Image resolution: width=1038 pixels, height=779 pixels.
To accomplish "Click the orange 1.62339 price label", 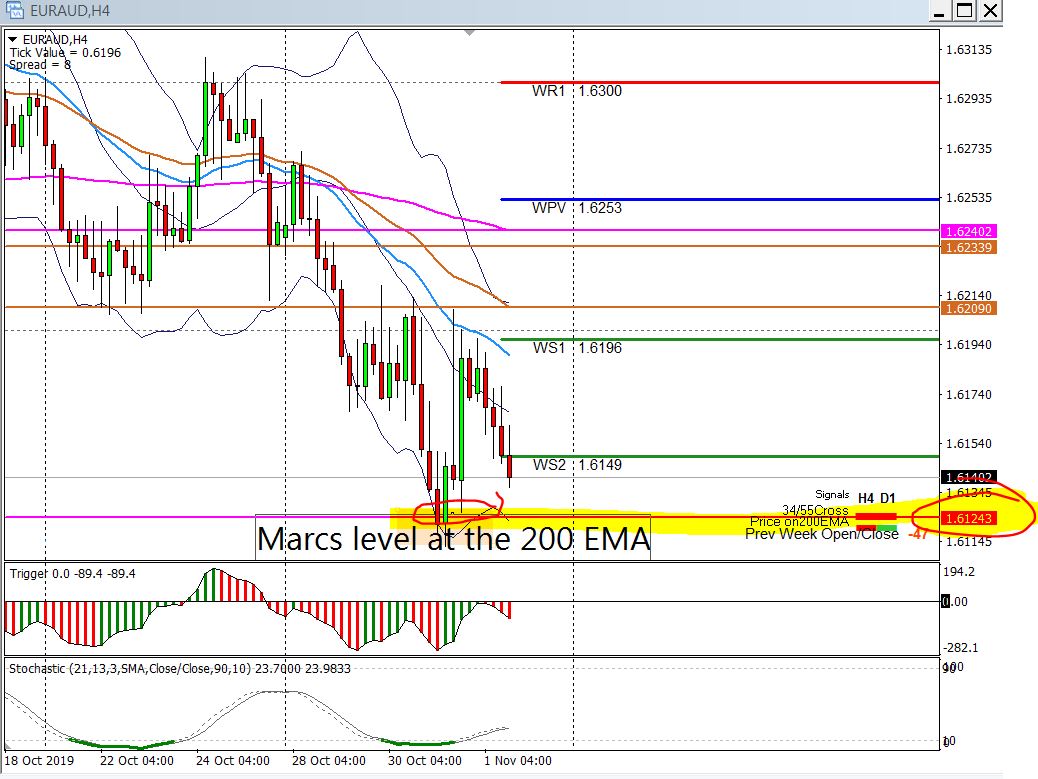I will click(x=966, y=246).
